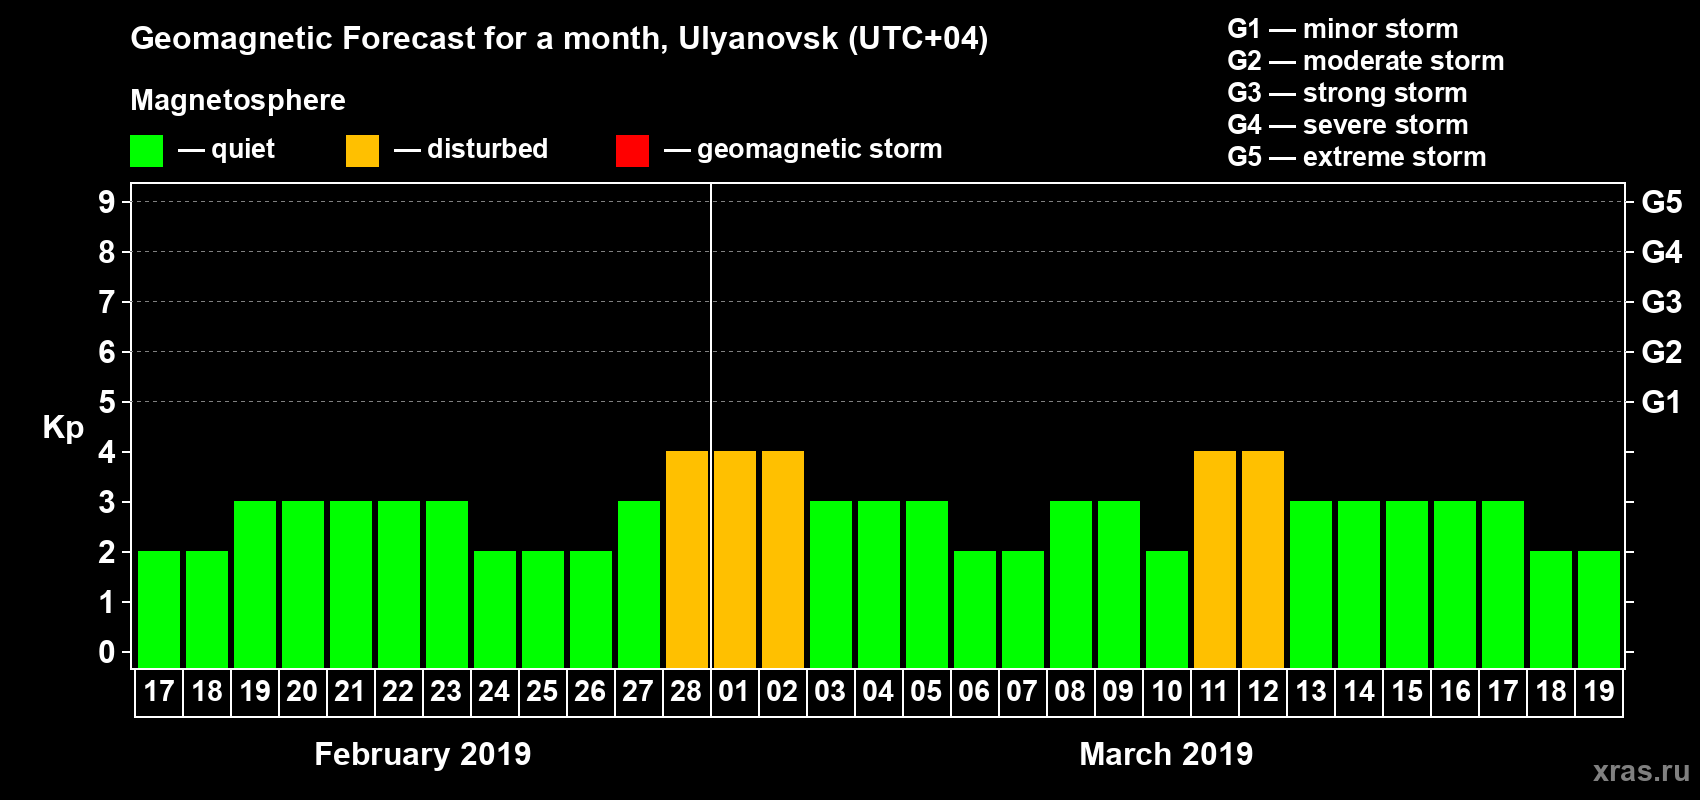Click date cell 13 in March
Image resolution: width=1700 pixels, height=800 pixels.
point(1311,692)
